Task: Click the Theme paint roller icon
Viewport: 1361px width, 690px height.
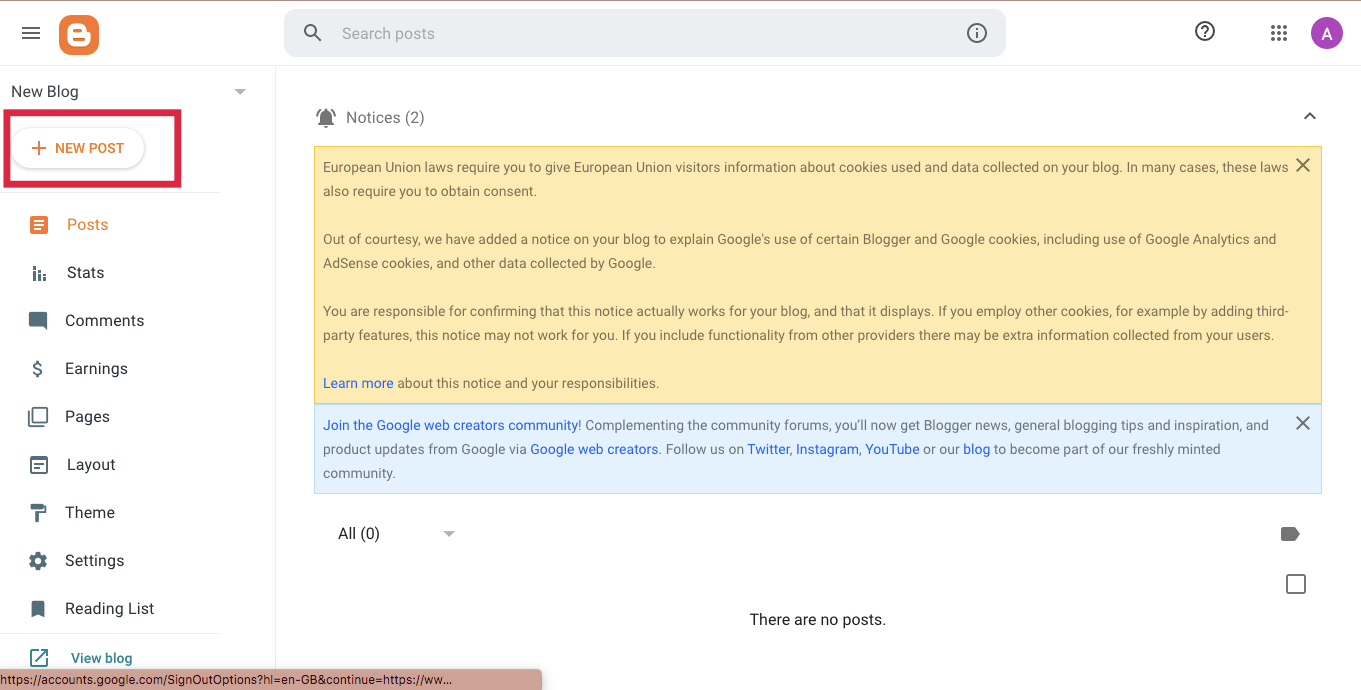Action: (x=38, y=513)
